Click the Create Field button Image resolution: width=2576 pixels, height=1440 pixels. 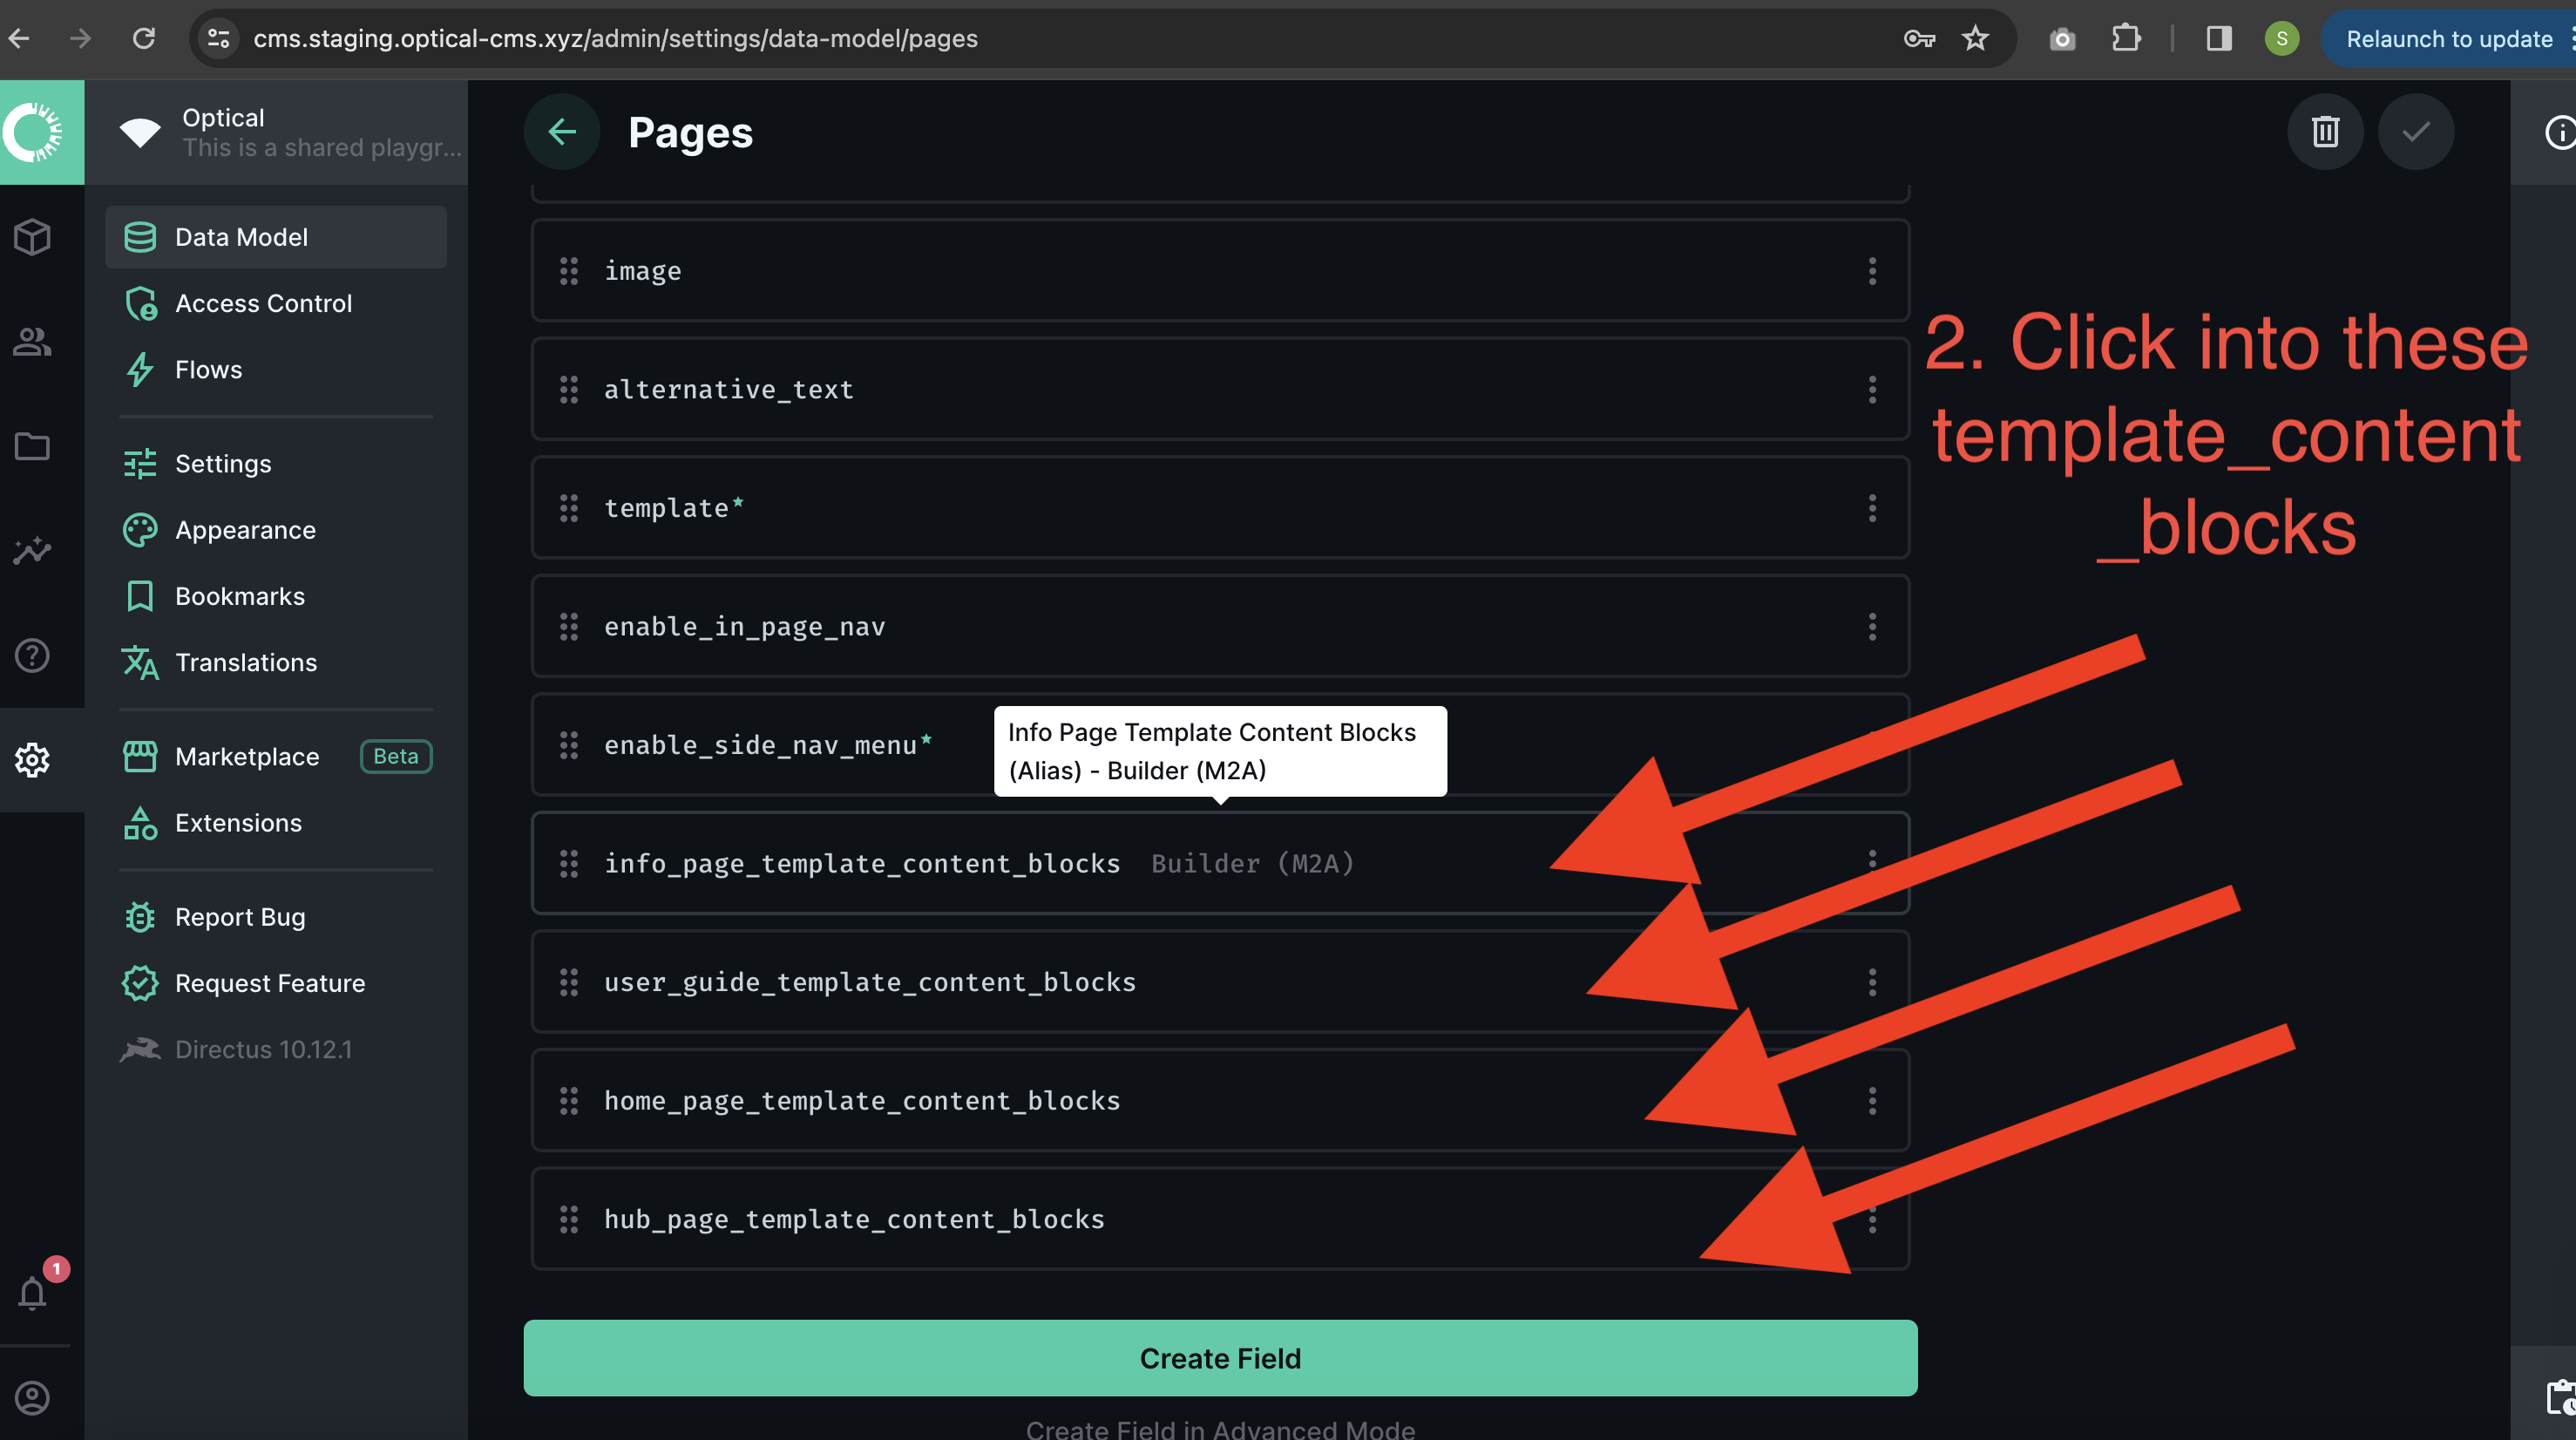(1220, 1358)
